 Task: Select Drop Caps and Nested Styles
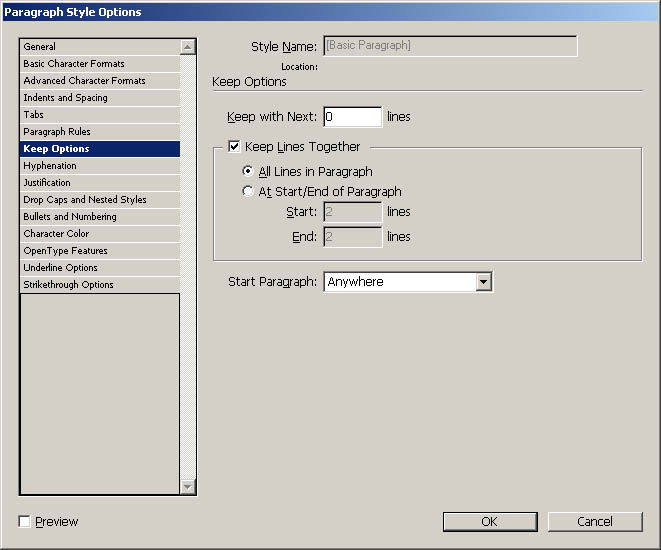tap(100, 200)
